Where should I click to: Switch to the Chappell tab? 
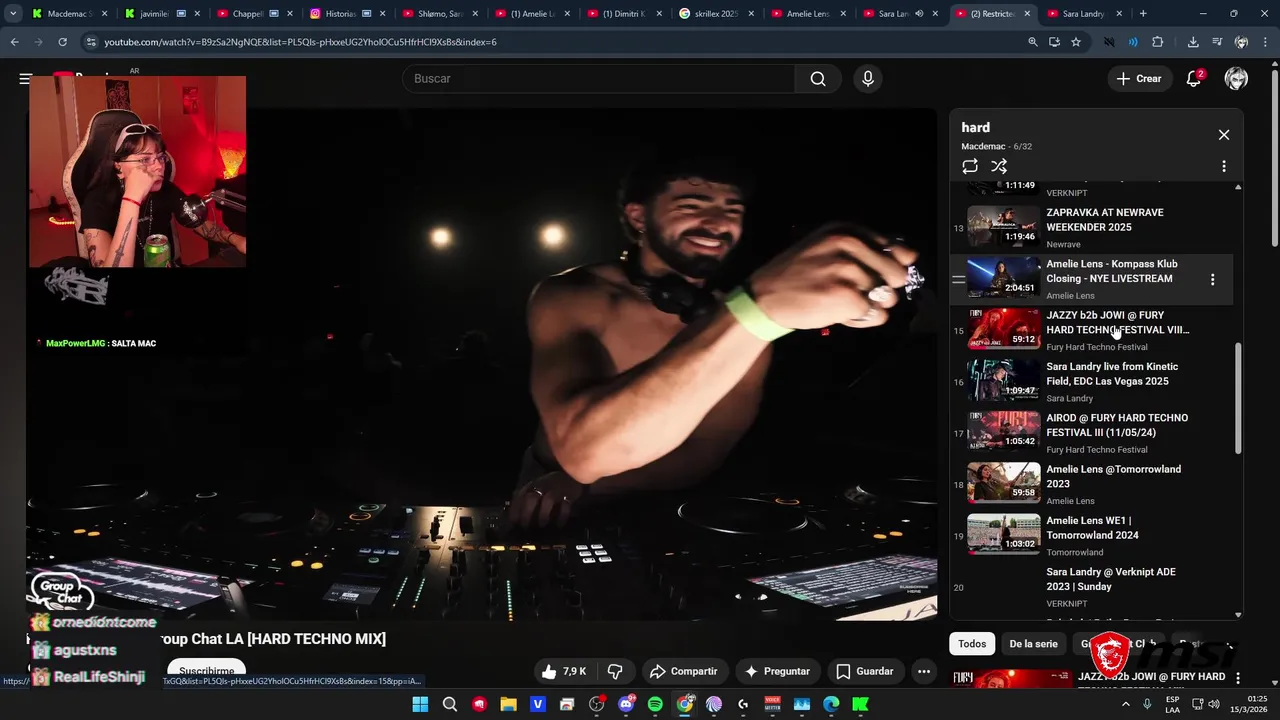256,14
